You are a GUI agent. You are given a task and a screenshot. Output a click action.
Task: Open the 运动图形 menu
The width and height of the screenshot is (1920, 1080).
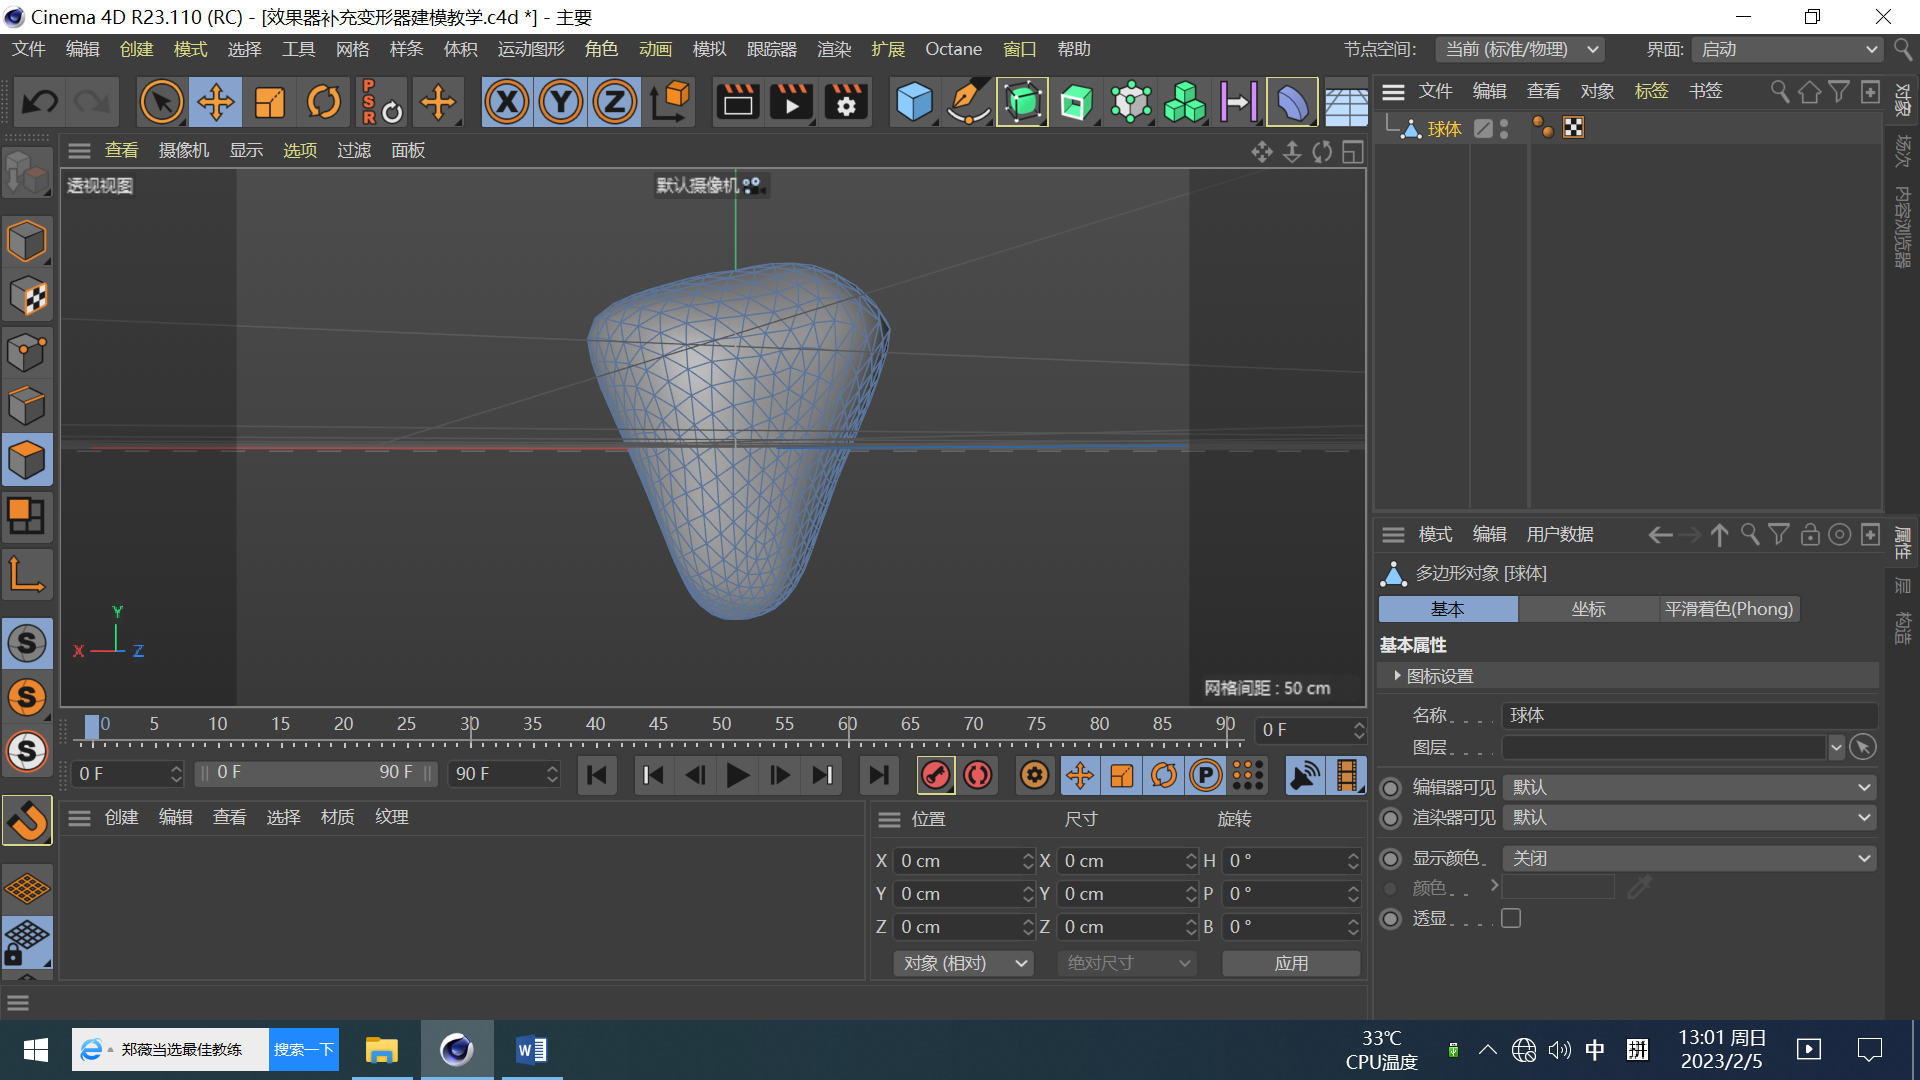pyautogui.click(x=531, y=49)
